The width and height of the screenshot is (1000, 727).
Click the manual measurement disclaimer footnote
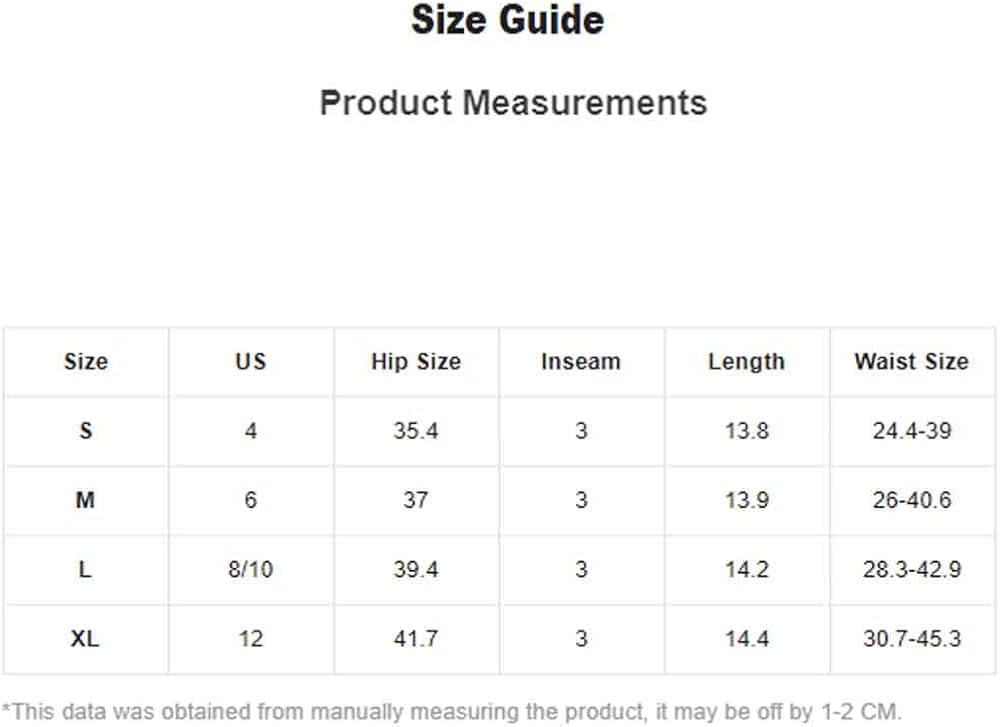point(452,712)
